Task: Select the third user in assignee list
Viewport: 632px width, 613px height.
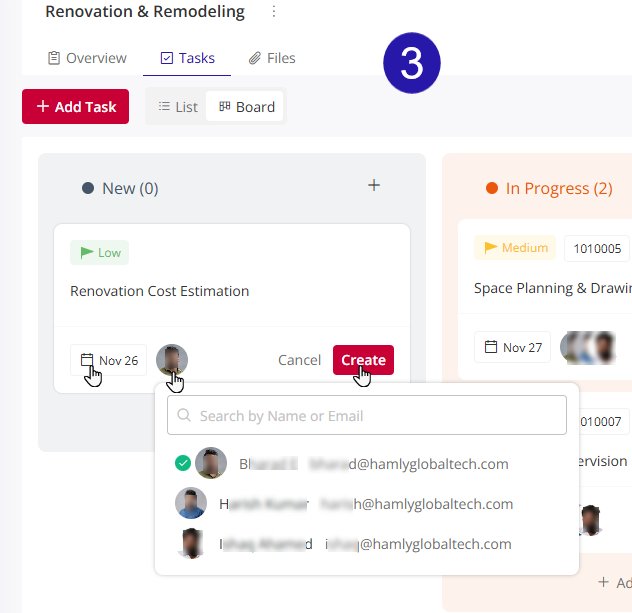Action: (x=343, y=544)
